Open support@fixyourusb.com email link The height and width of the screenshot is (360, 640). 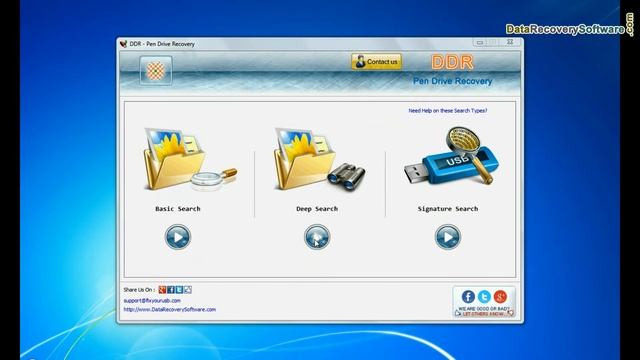[152, 300]
